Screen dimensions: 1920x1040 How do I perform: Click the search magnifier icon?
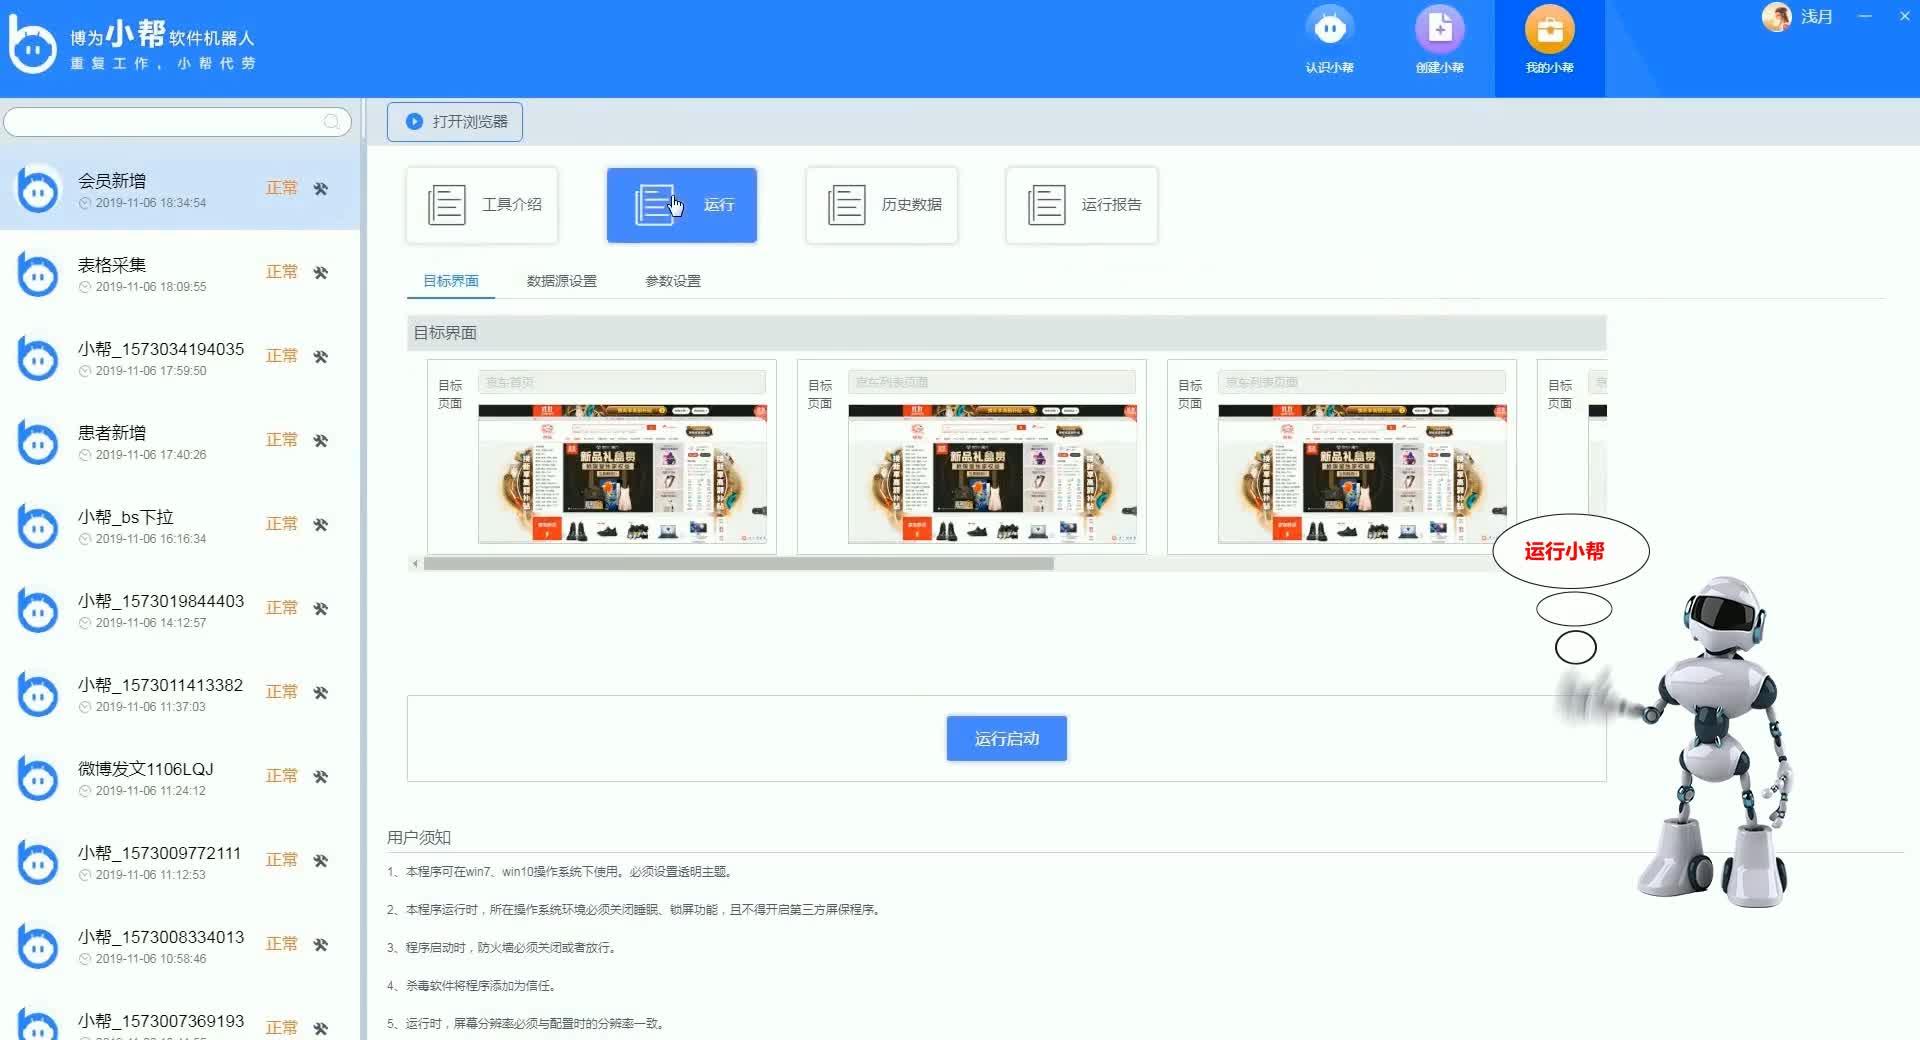coord(332,122)
